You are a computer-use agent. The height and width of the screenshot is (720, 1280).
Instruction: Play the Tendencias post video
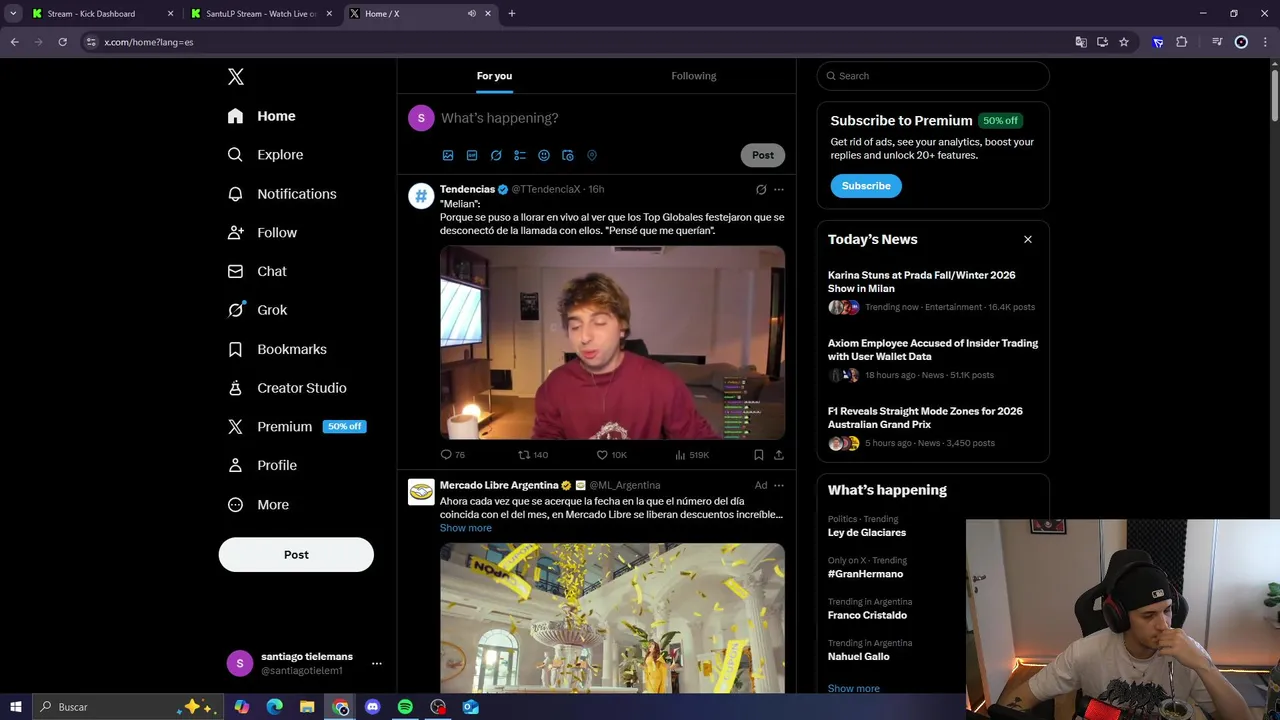pos(612,342)
